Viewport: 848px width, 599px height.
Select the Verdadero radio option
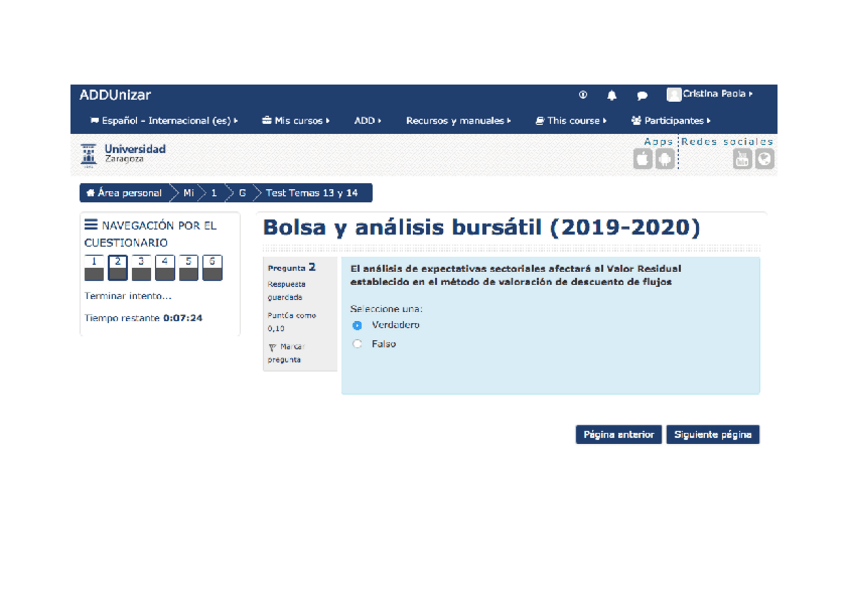[x=357, y=325]
